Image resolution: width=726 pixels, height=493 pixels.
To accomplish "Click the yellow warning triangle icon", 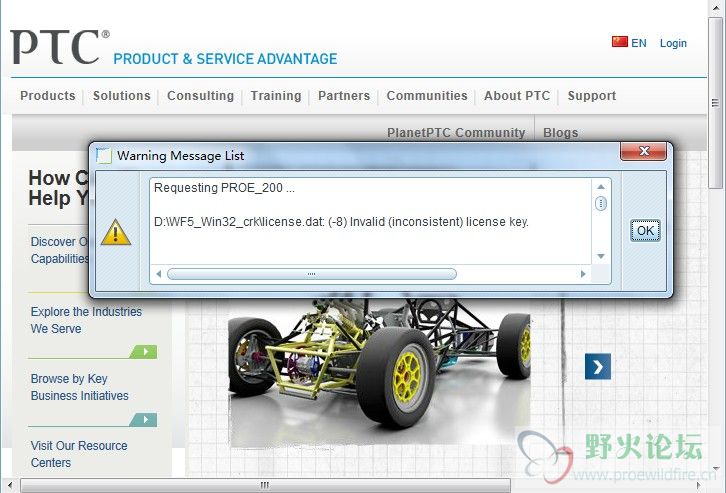I will click(x=116, y=232).
